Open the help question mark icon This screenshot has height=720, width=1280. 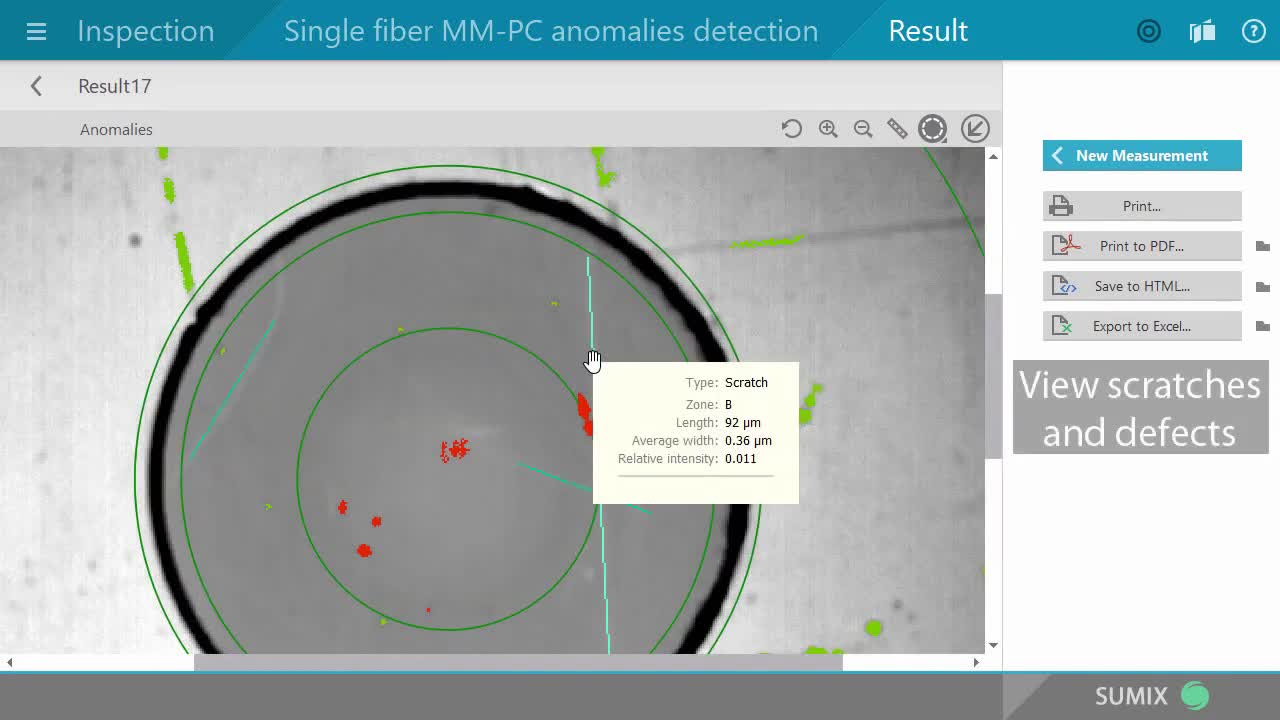pos(1254,31)
